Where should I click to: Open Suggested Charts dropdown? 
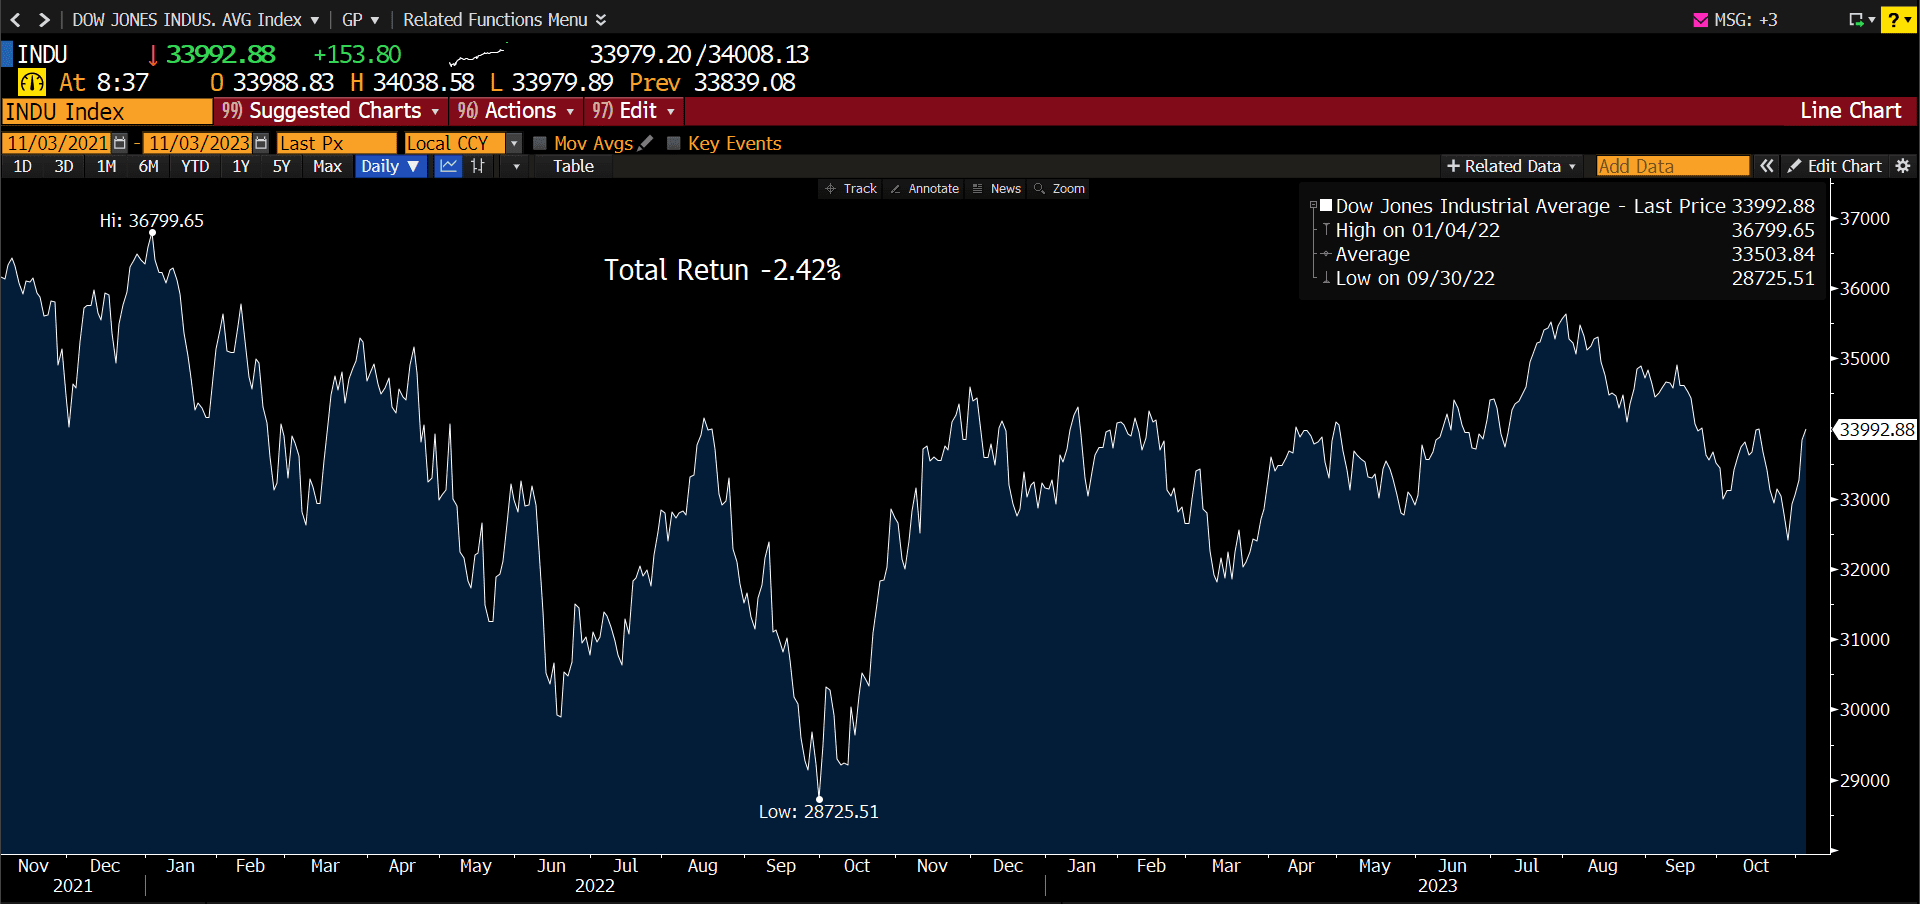coord(330,111)
